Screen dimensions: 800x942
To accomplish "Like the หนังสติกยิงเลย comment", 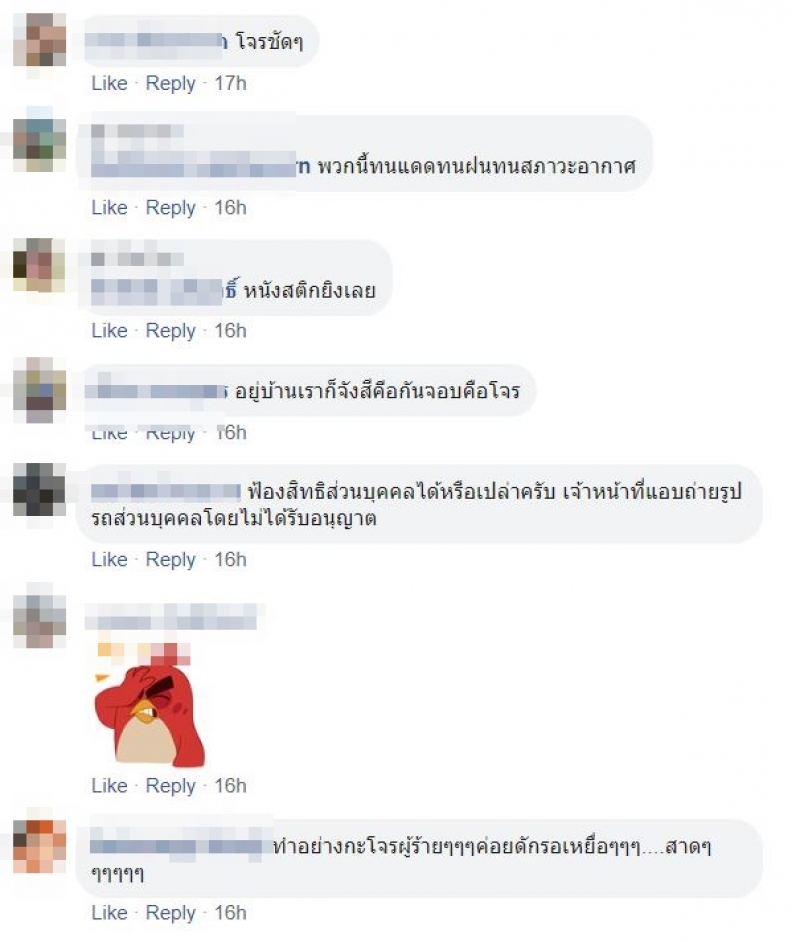I will pyautogui.click(x=109, y=330).
